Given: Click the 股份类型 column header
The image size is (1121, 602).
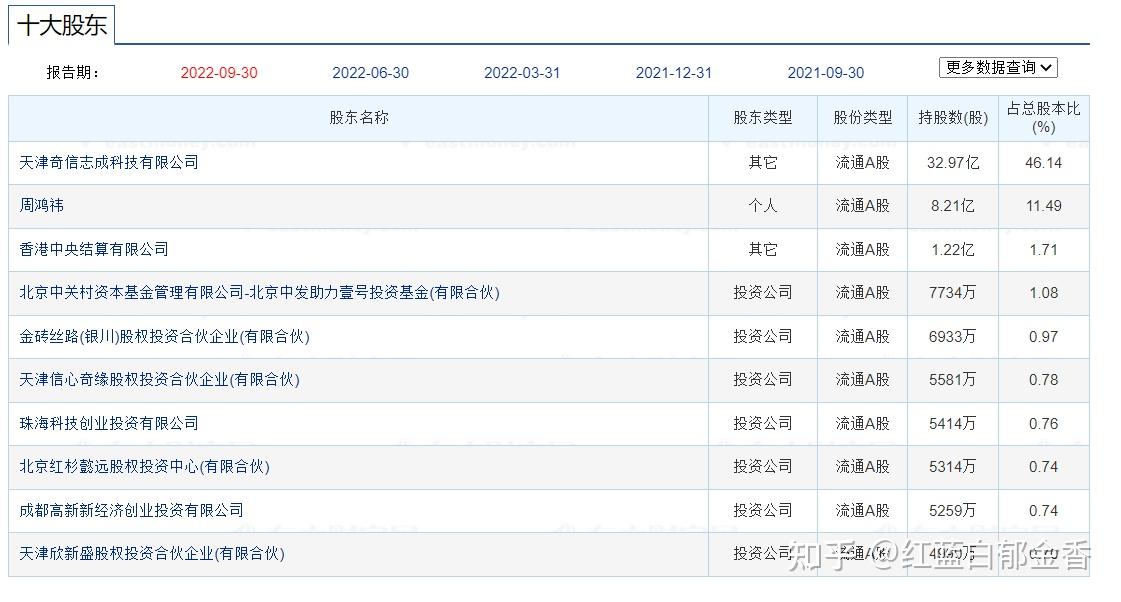Looking at the screenshot, I should (863, 118).
